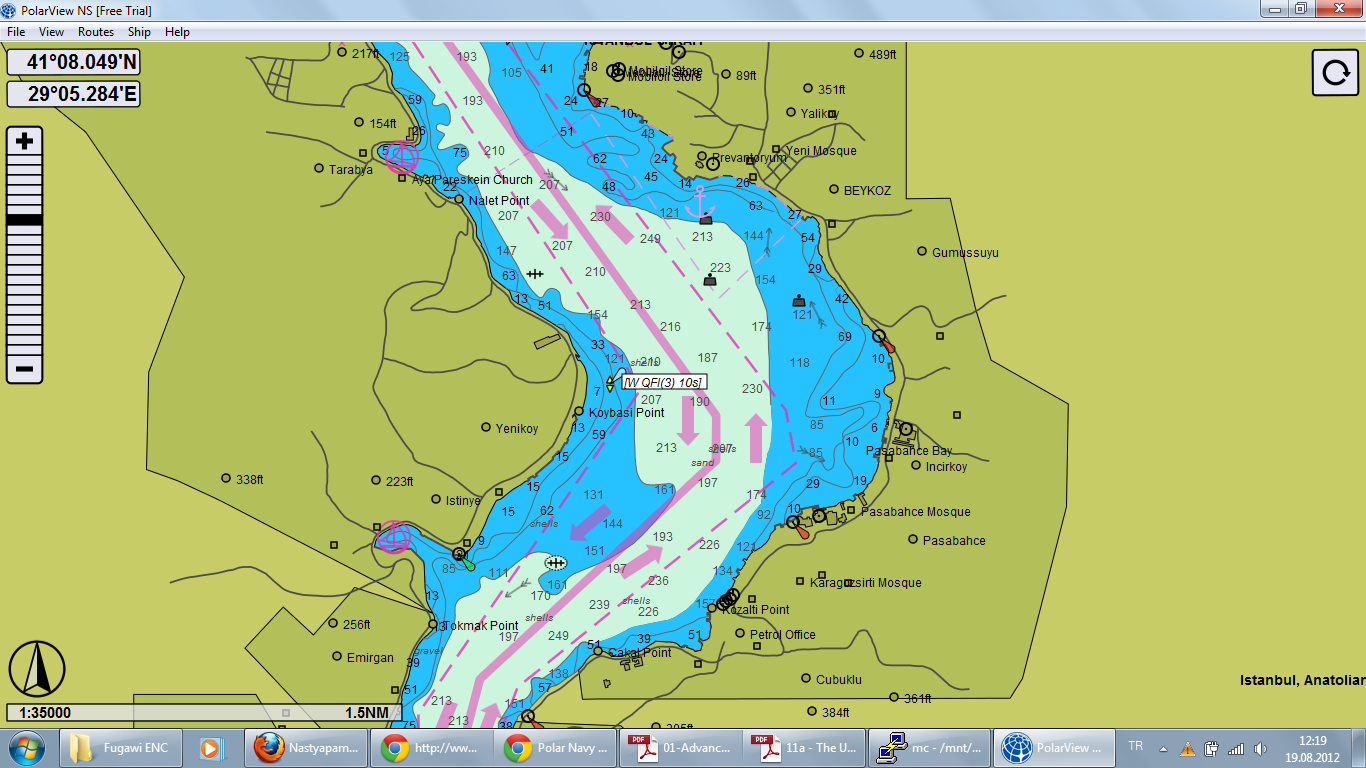Click the magenta anchorage anchor symbol
This screenshot has width=1366, height=768.
point(699,200)
